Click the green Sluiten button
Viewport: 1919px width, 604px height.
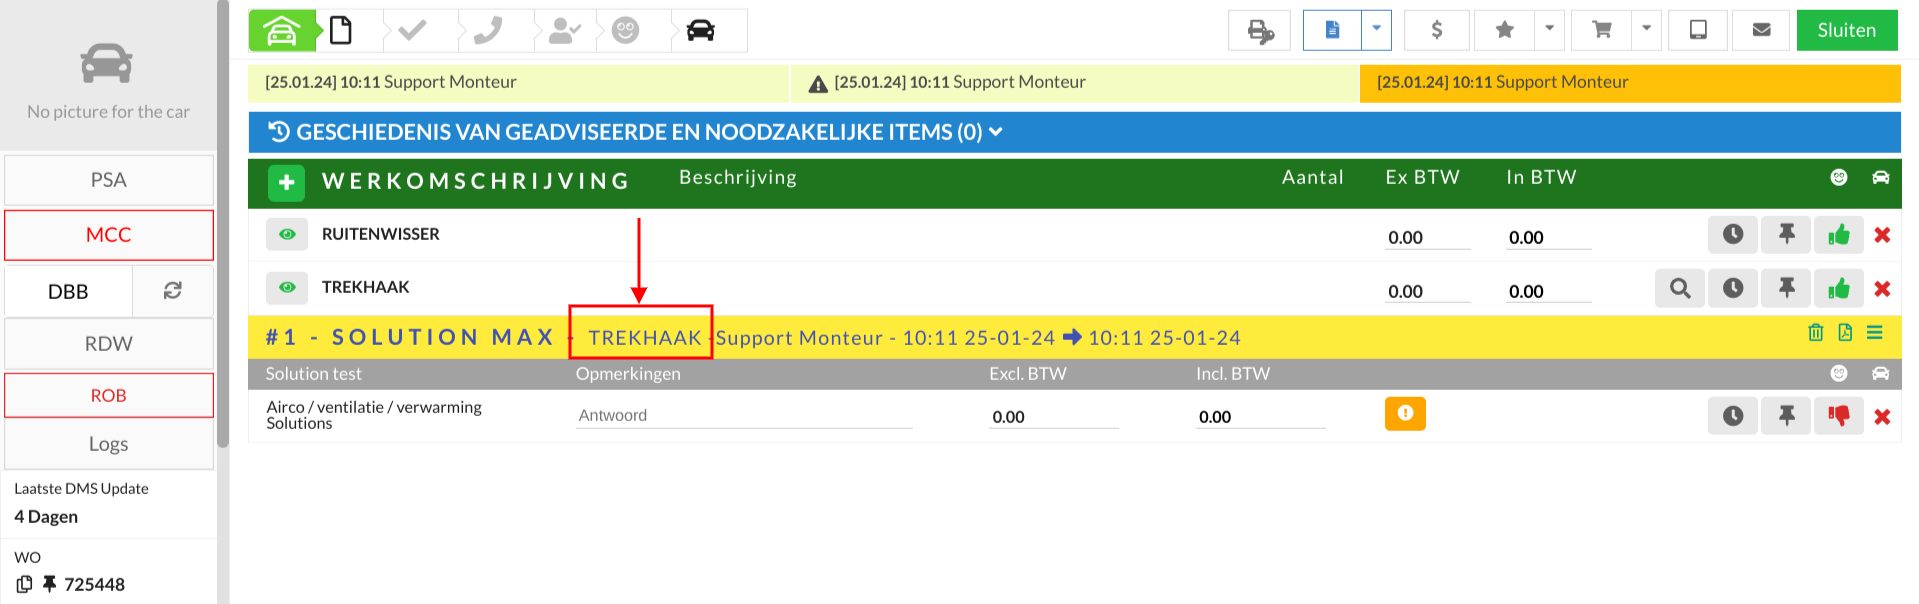pyautogui.click(x=1847, y=30)
